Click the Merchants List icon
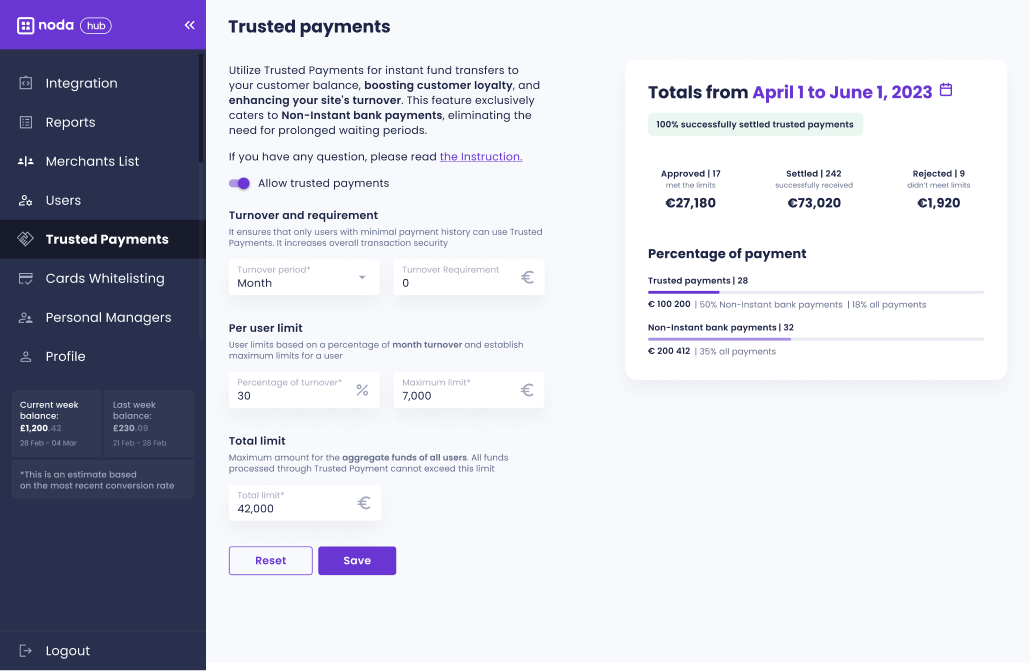The image size is (1030, 671). click(26, 161)
